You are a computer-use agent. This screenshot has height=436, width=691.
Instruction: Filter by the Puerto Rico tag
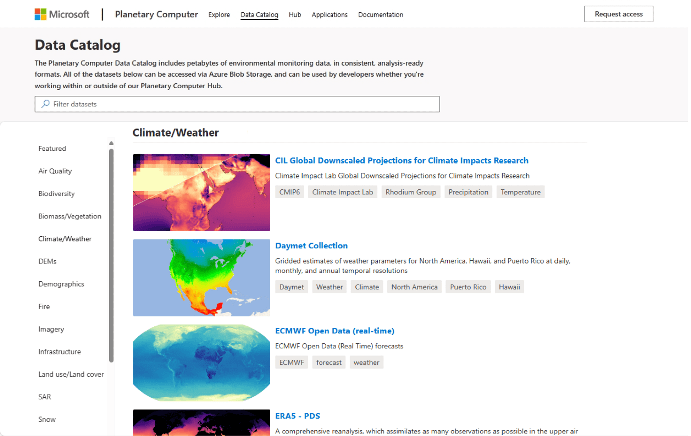tap(468, 287)
